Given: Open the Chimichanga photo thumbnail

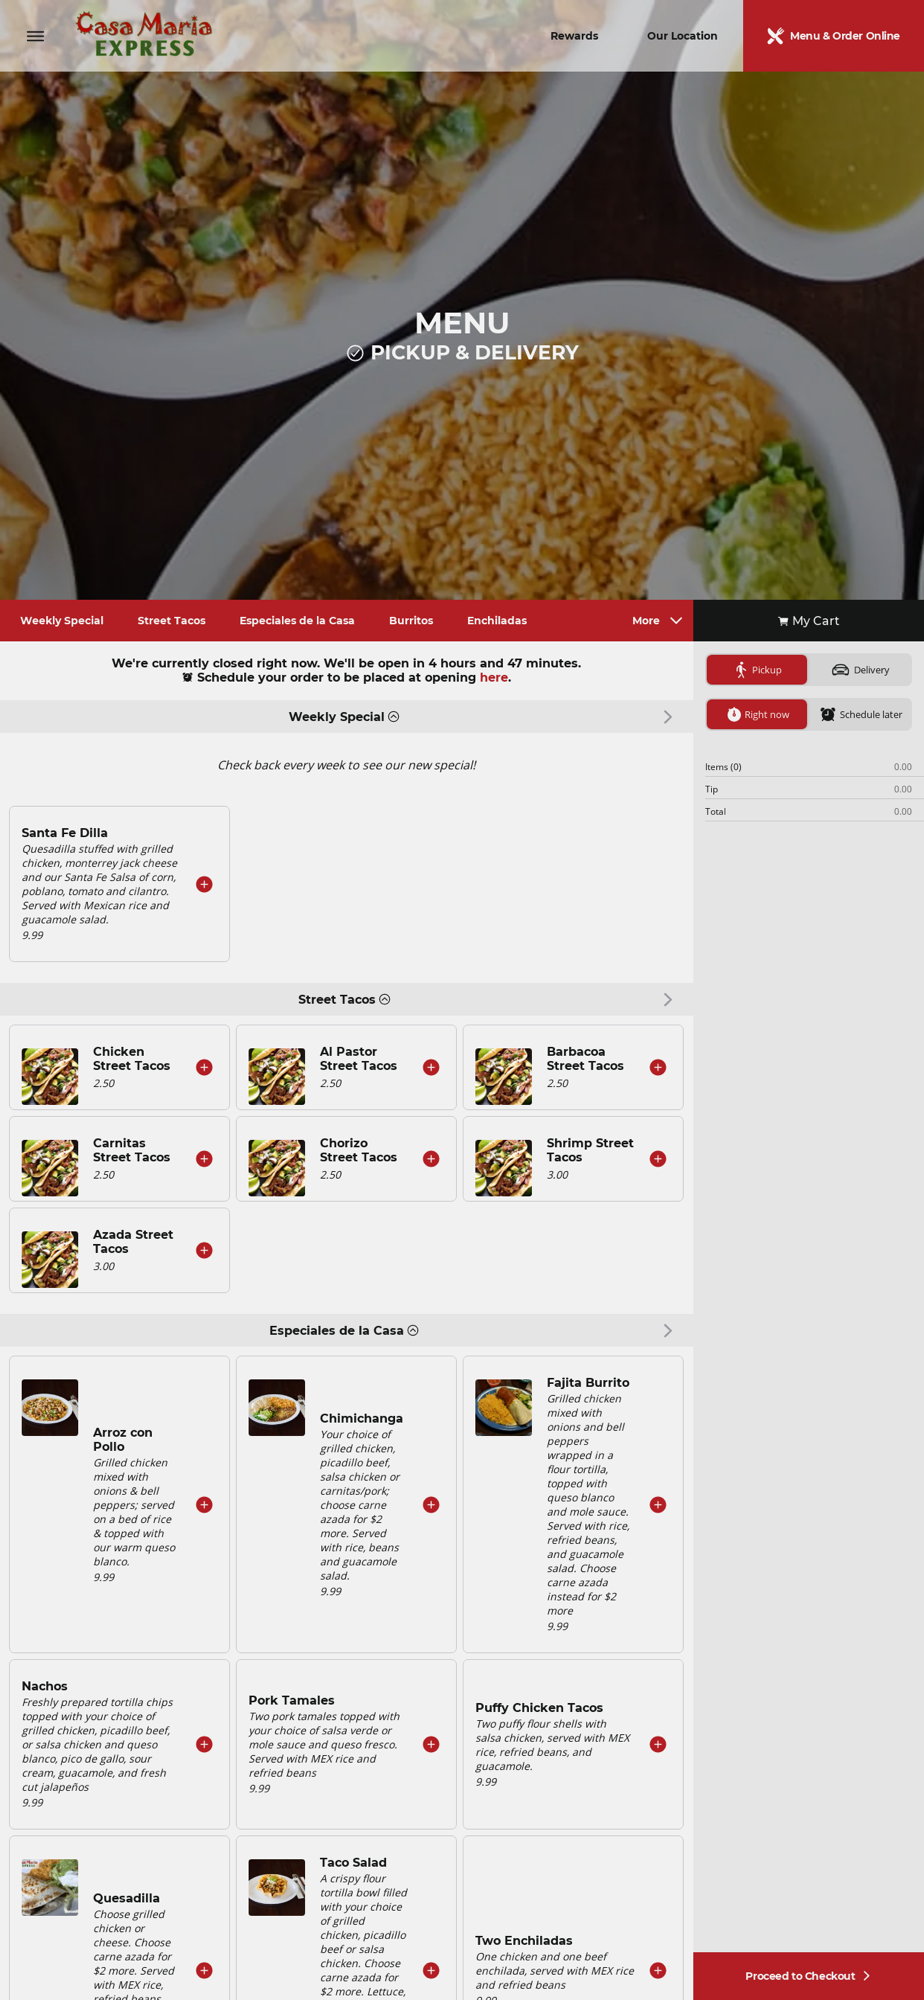Looking at the screenshot, I should [277, 1408].
